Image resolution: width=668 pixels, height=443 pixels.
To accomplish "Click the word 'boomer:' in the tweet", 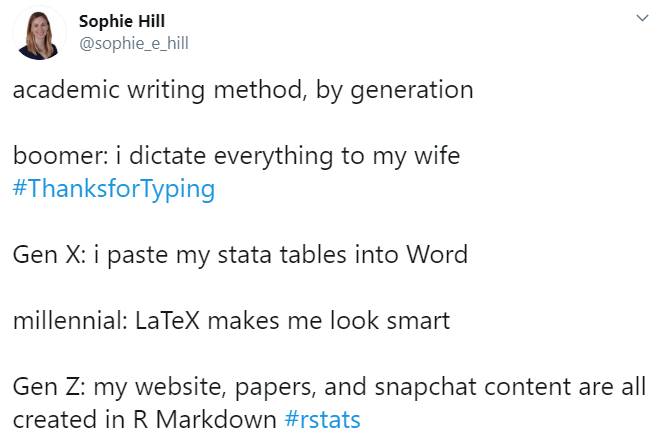I will (x=60, y=156).
